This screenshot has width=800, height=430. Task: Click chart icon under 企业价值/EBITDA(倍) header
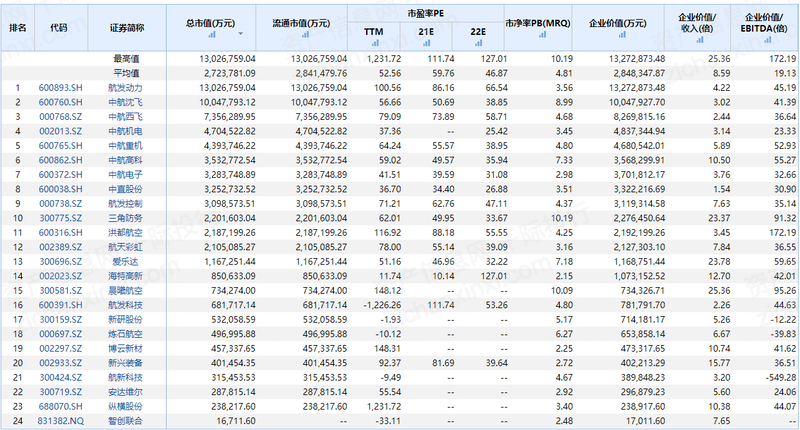767,39
